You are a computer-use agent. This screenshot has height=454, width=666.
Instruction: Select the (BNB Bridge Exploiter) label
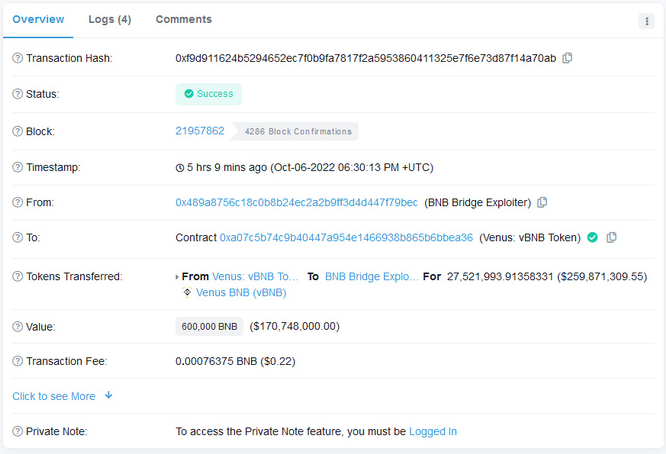point(478,203)
